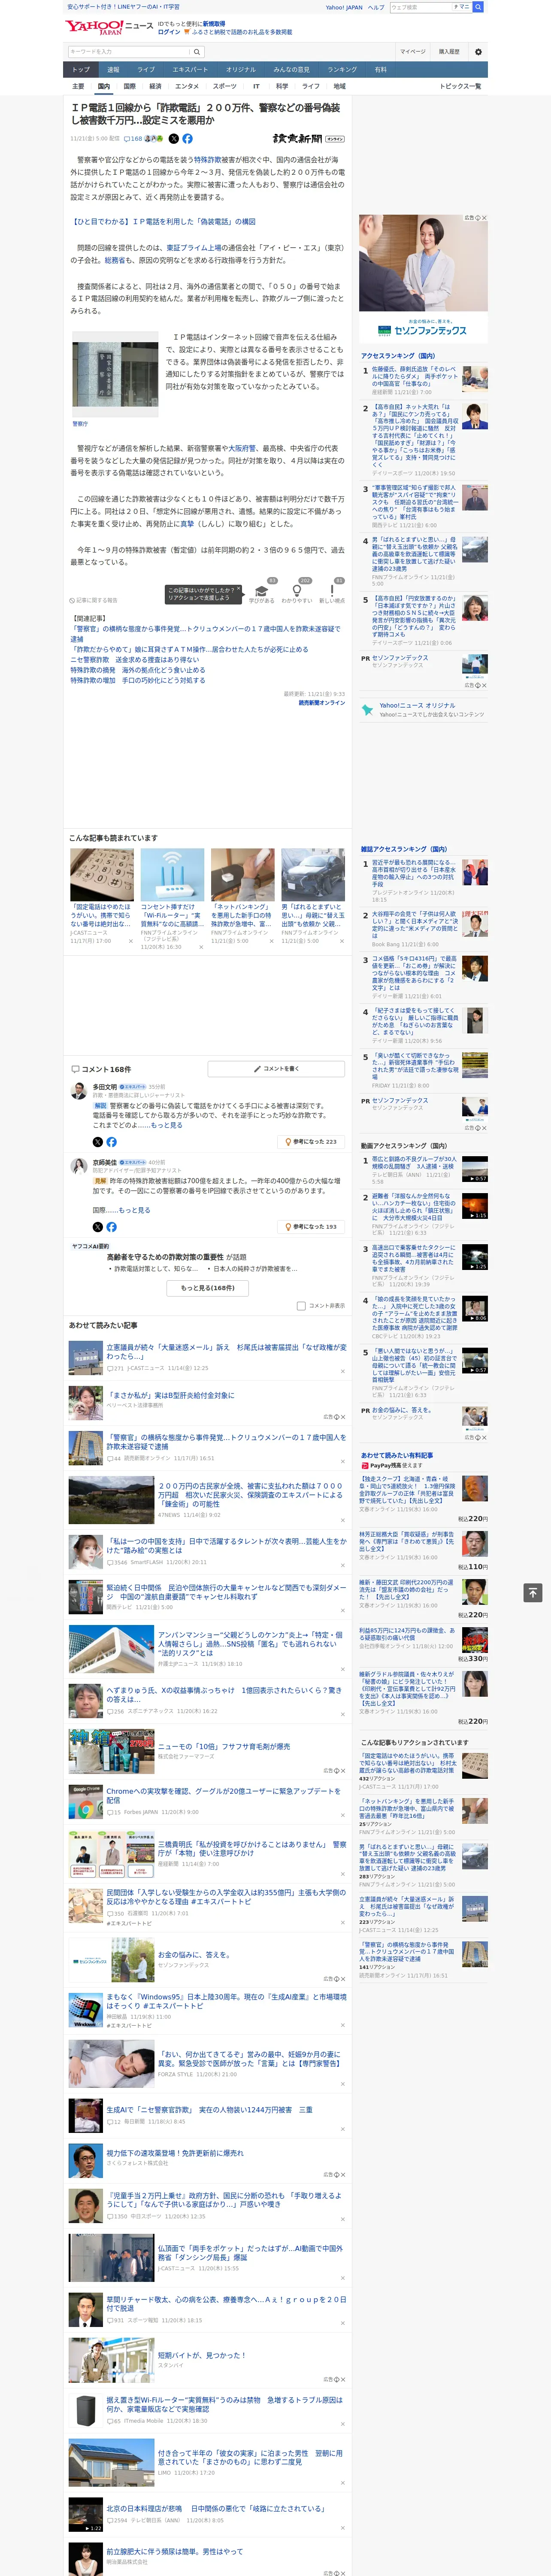The width and height of the screenshot is (551, 2576).
Task: Open the 大阪府警 link in article text
Action: tap(242, 449)
